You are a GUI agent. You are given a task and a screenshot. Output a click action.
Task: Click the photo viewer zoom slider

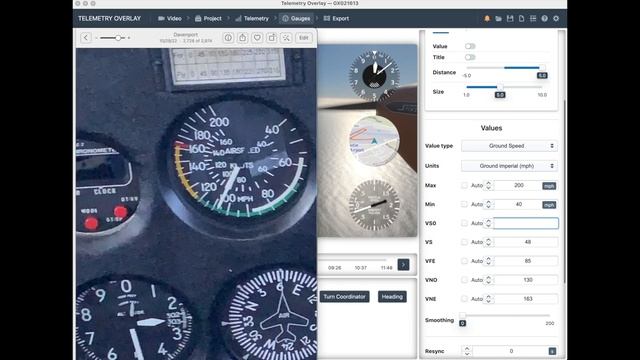113,38
